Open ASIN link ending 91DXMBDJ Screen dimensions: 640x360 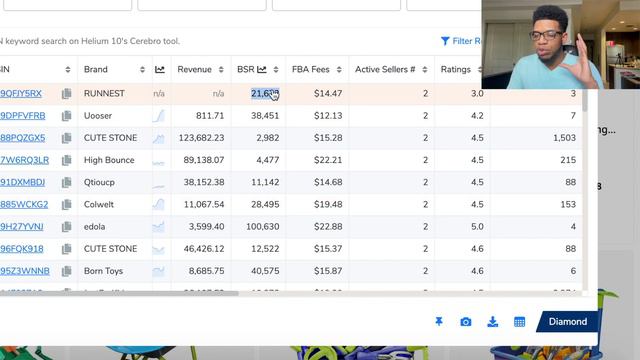22,182
